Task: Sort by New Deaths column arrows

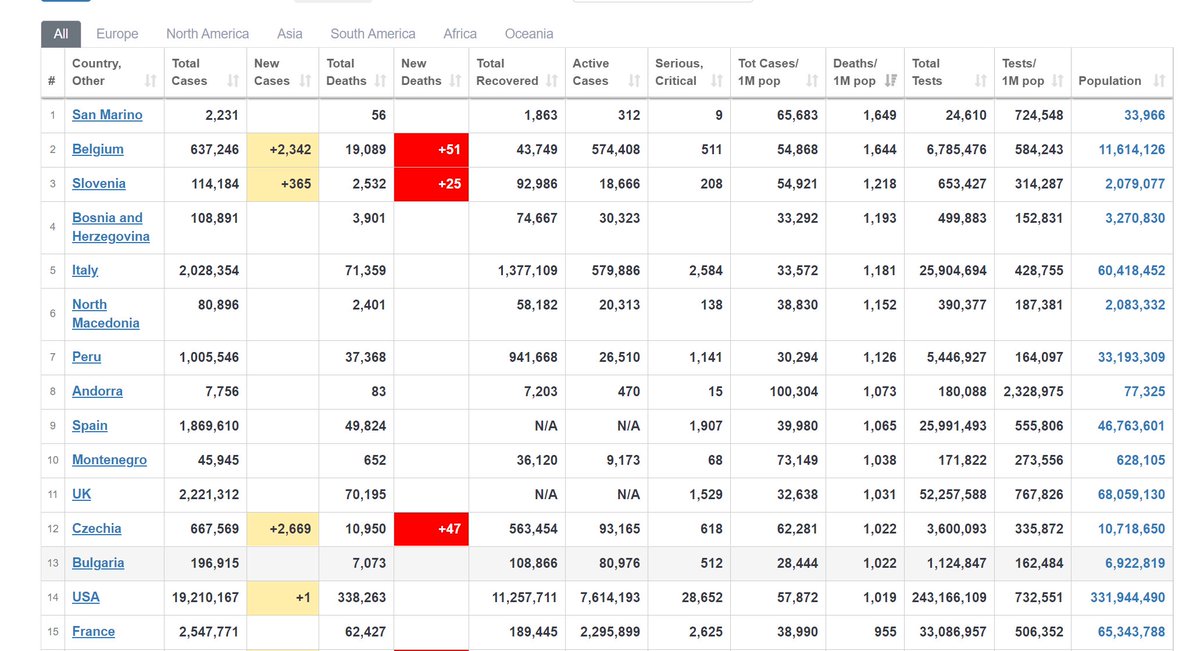Action: coord(456,81)
